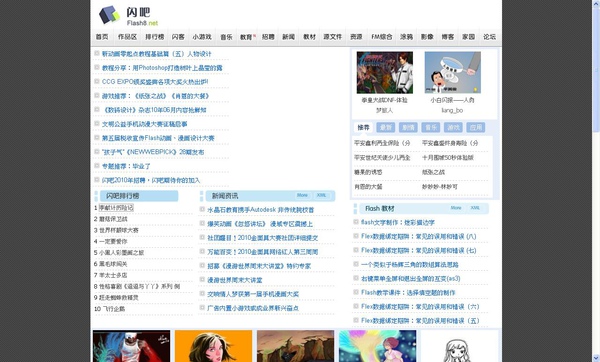The height and width of the screenshot is (362, 600).
Task: Open the Photoshop 教程分享 article link
Action: 162,68
